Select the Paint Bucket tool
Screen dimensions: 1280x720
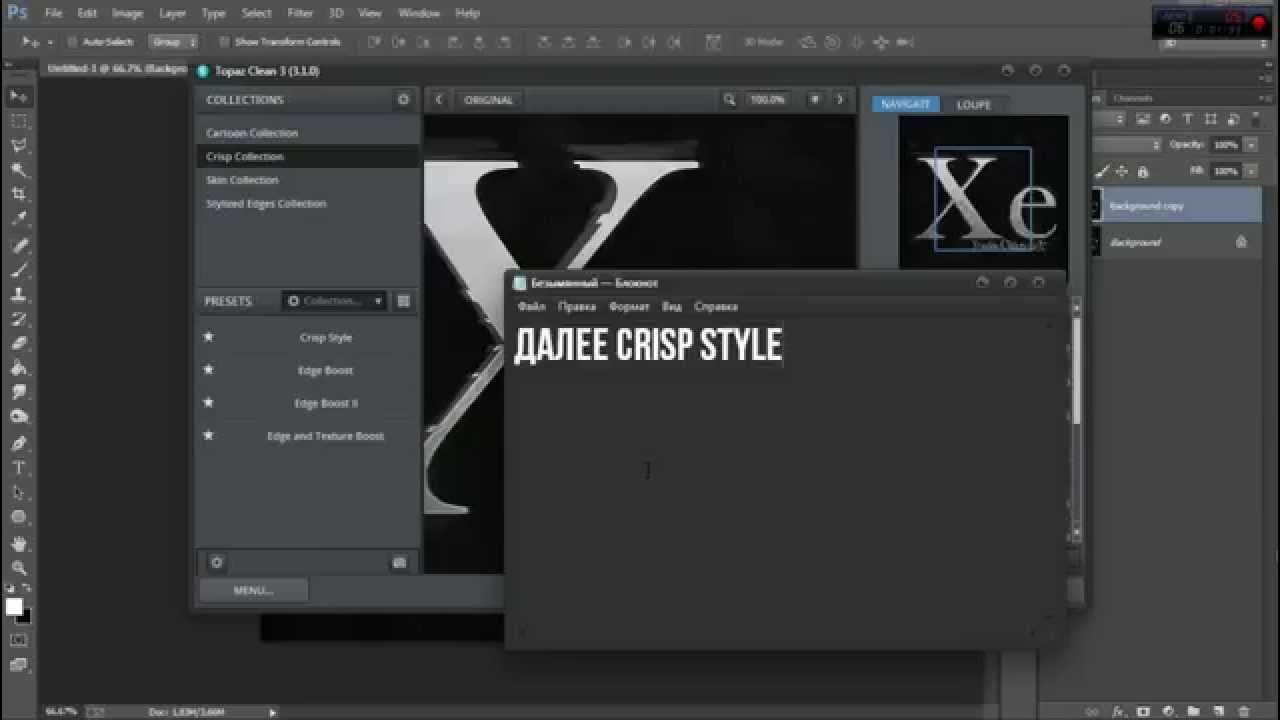(19, 369)
